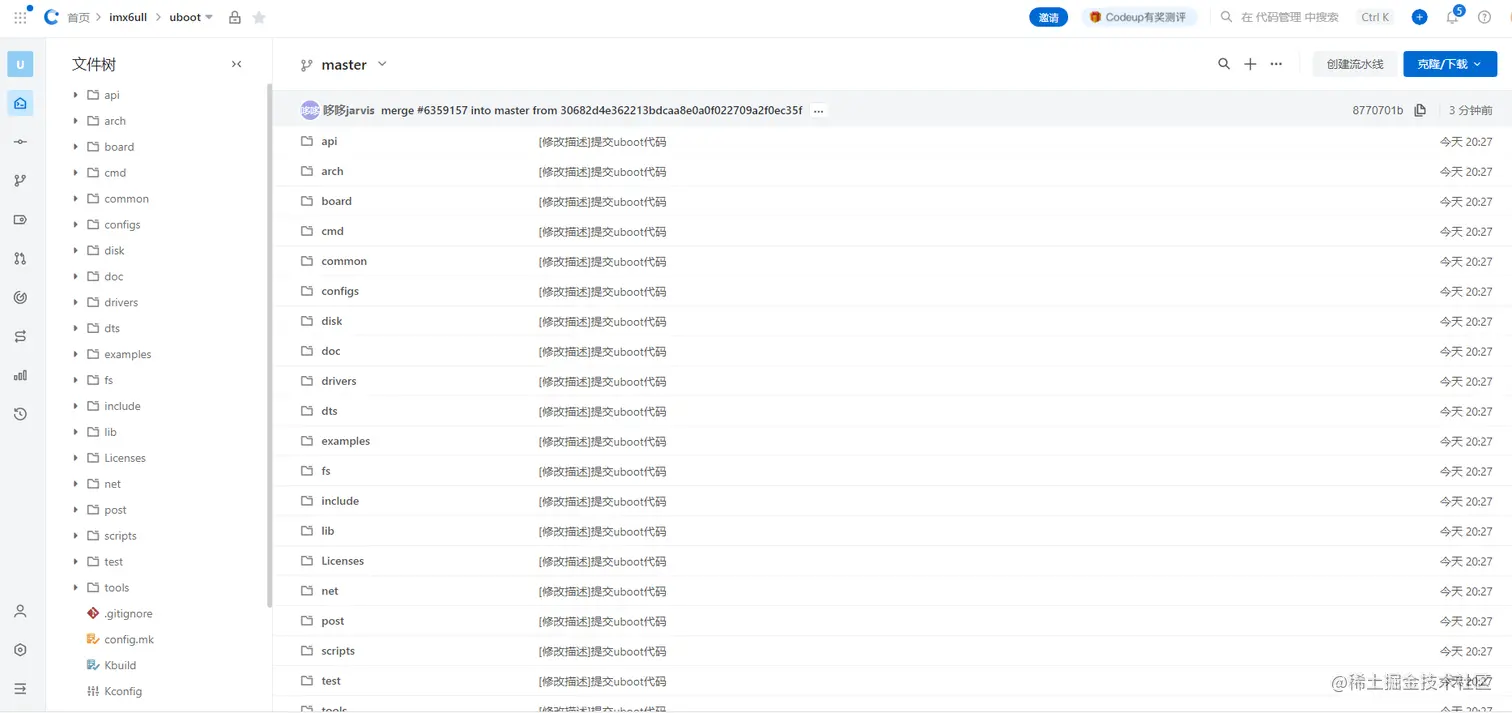Copy commit hash 8770701b
This screenshot has width=1512, height=713.
pos(1420,110)
